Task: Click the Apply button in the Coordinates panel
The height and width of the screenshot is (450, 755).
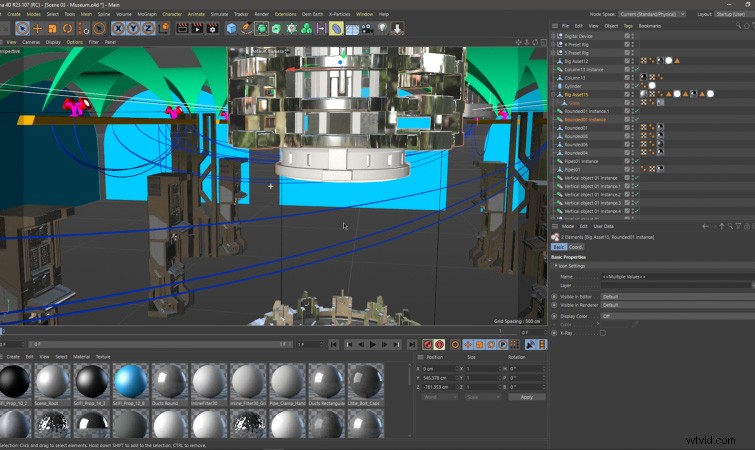Action: 527,397
